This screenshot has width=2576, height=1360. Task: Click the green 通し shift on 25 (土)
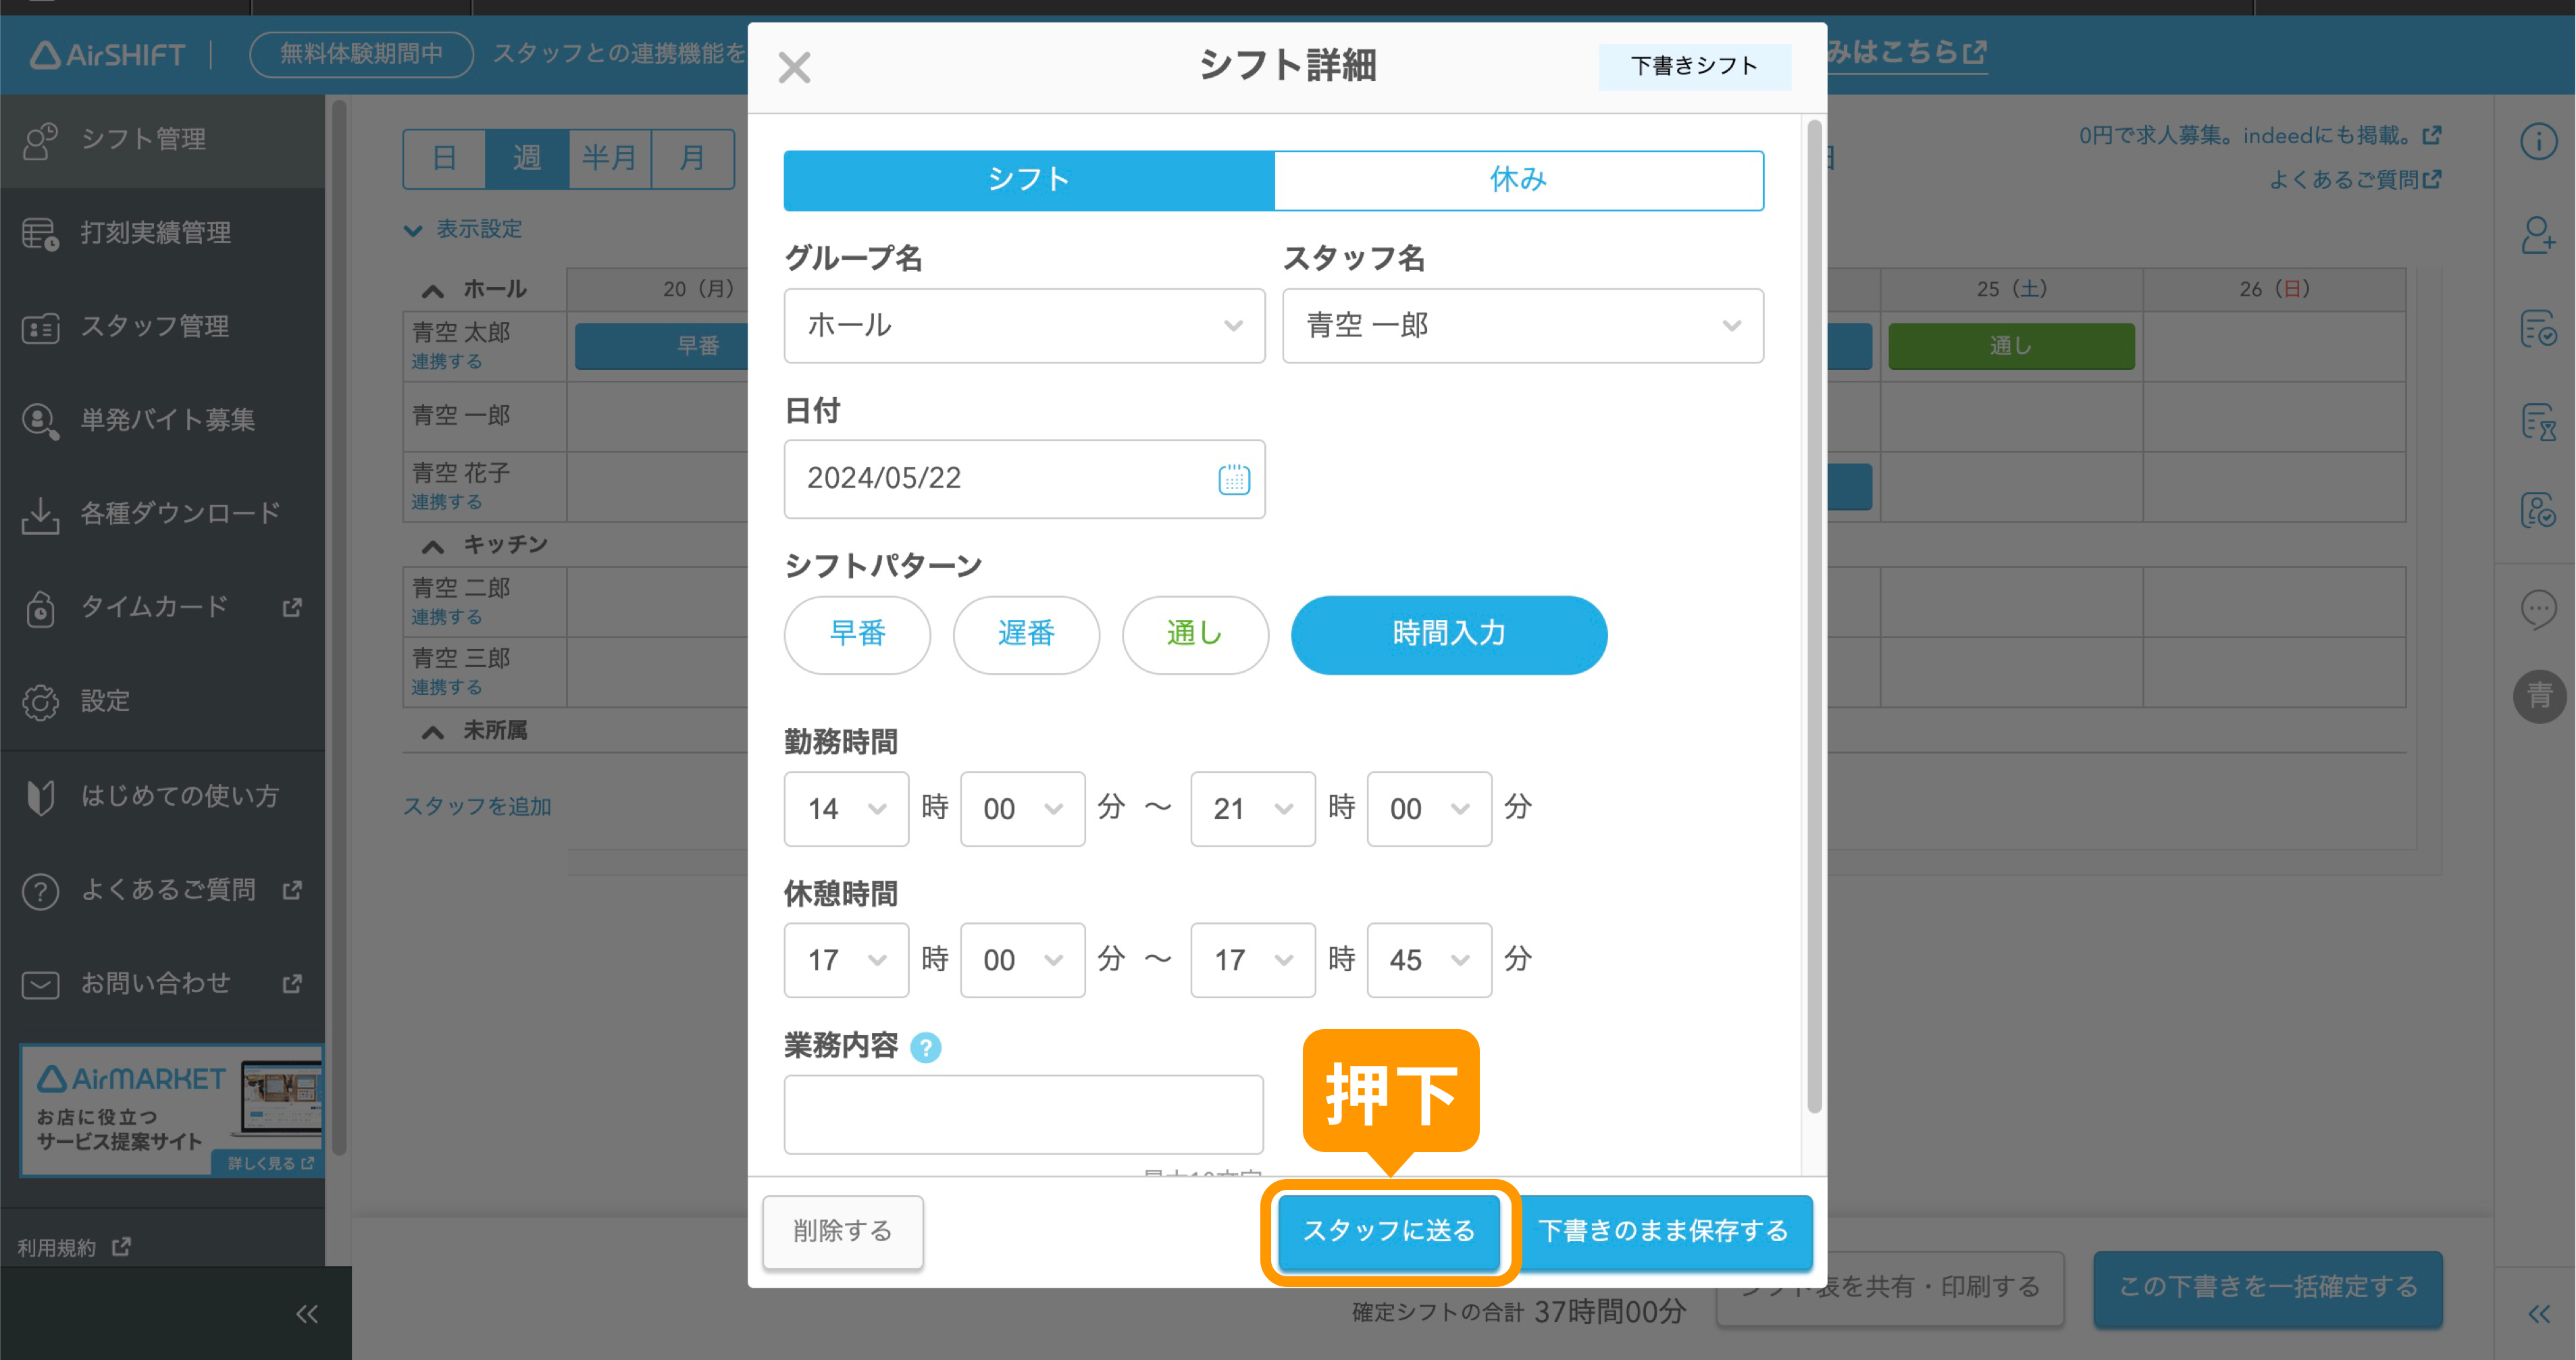coord(2011,346)
